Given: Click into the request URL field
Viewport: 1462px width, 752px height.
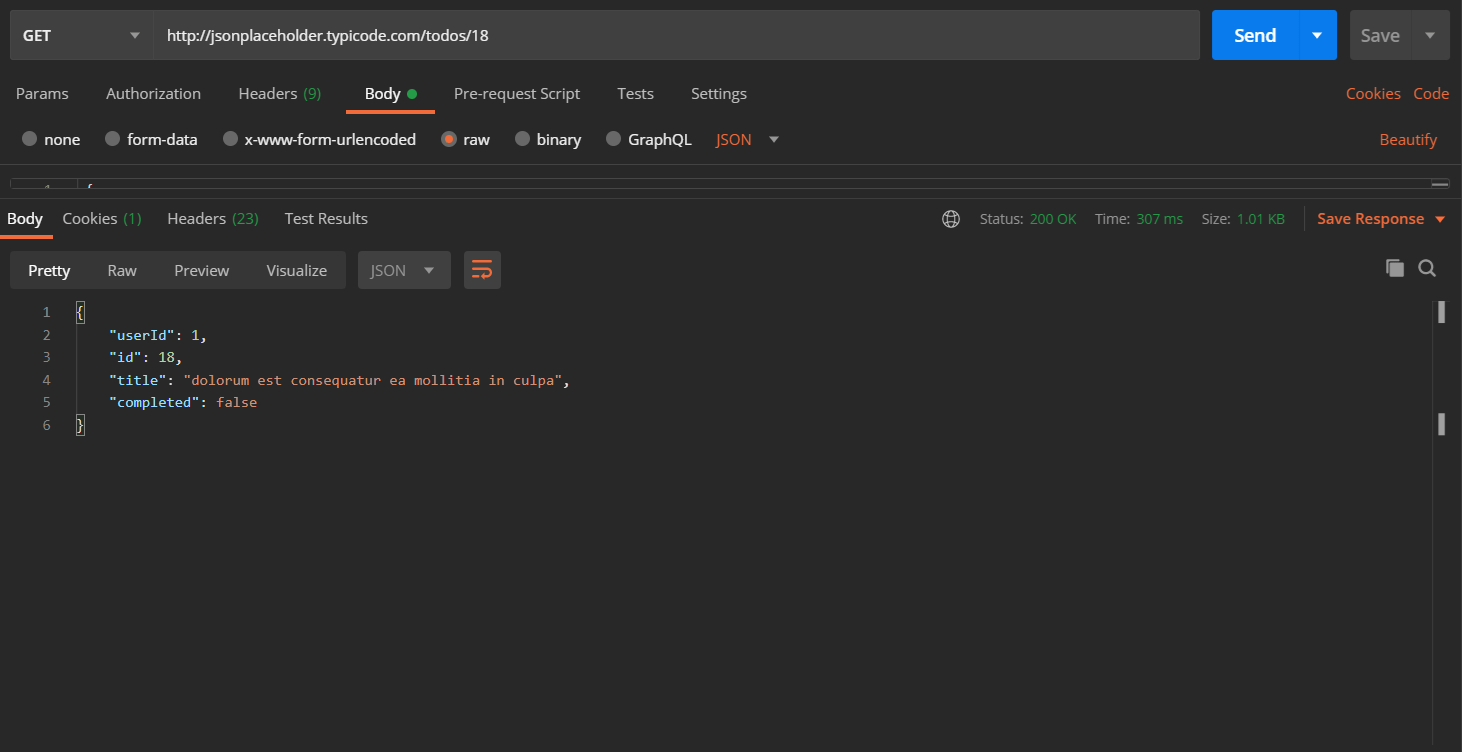Looking at the screenshot, I should click(x=677, y=35).
